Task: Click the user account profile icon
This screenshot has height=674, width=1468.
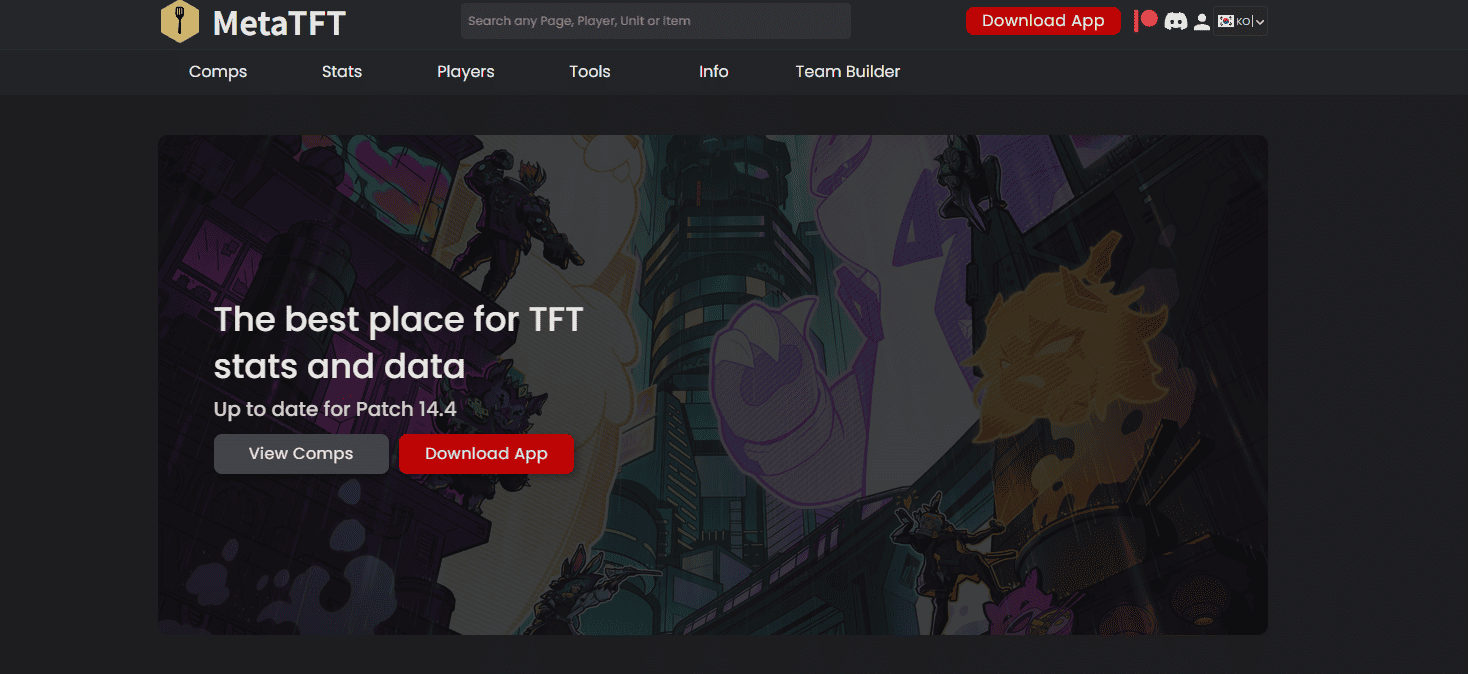Action: 1202,21
